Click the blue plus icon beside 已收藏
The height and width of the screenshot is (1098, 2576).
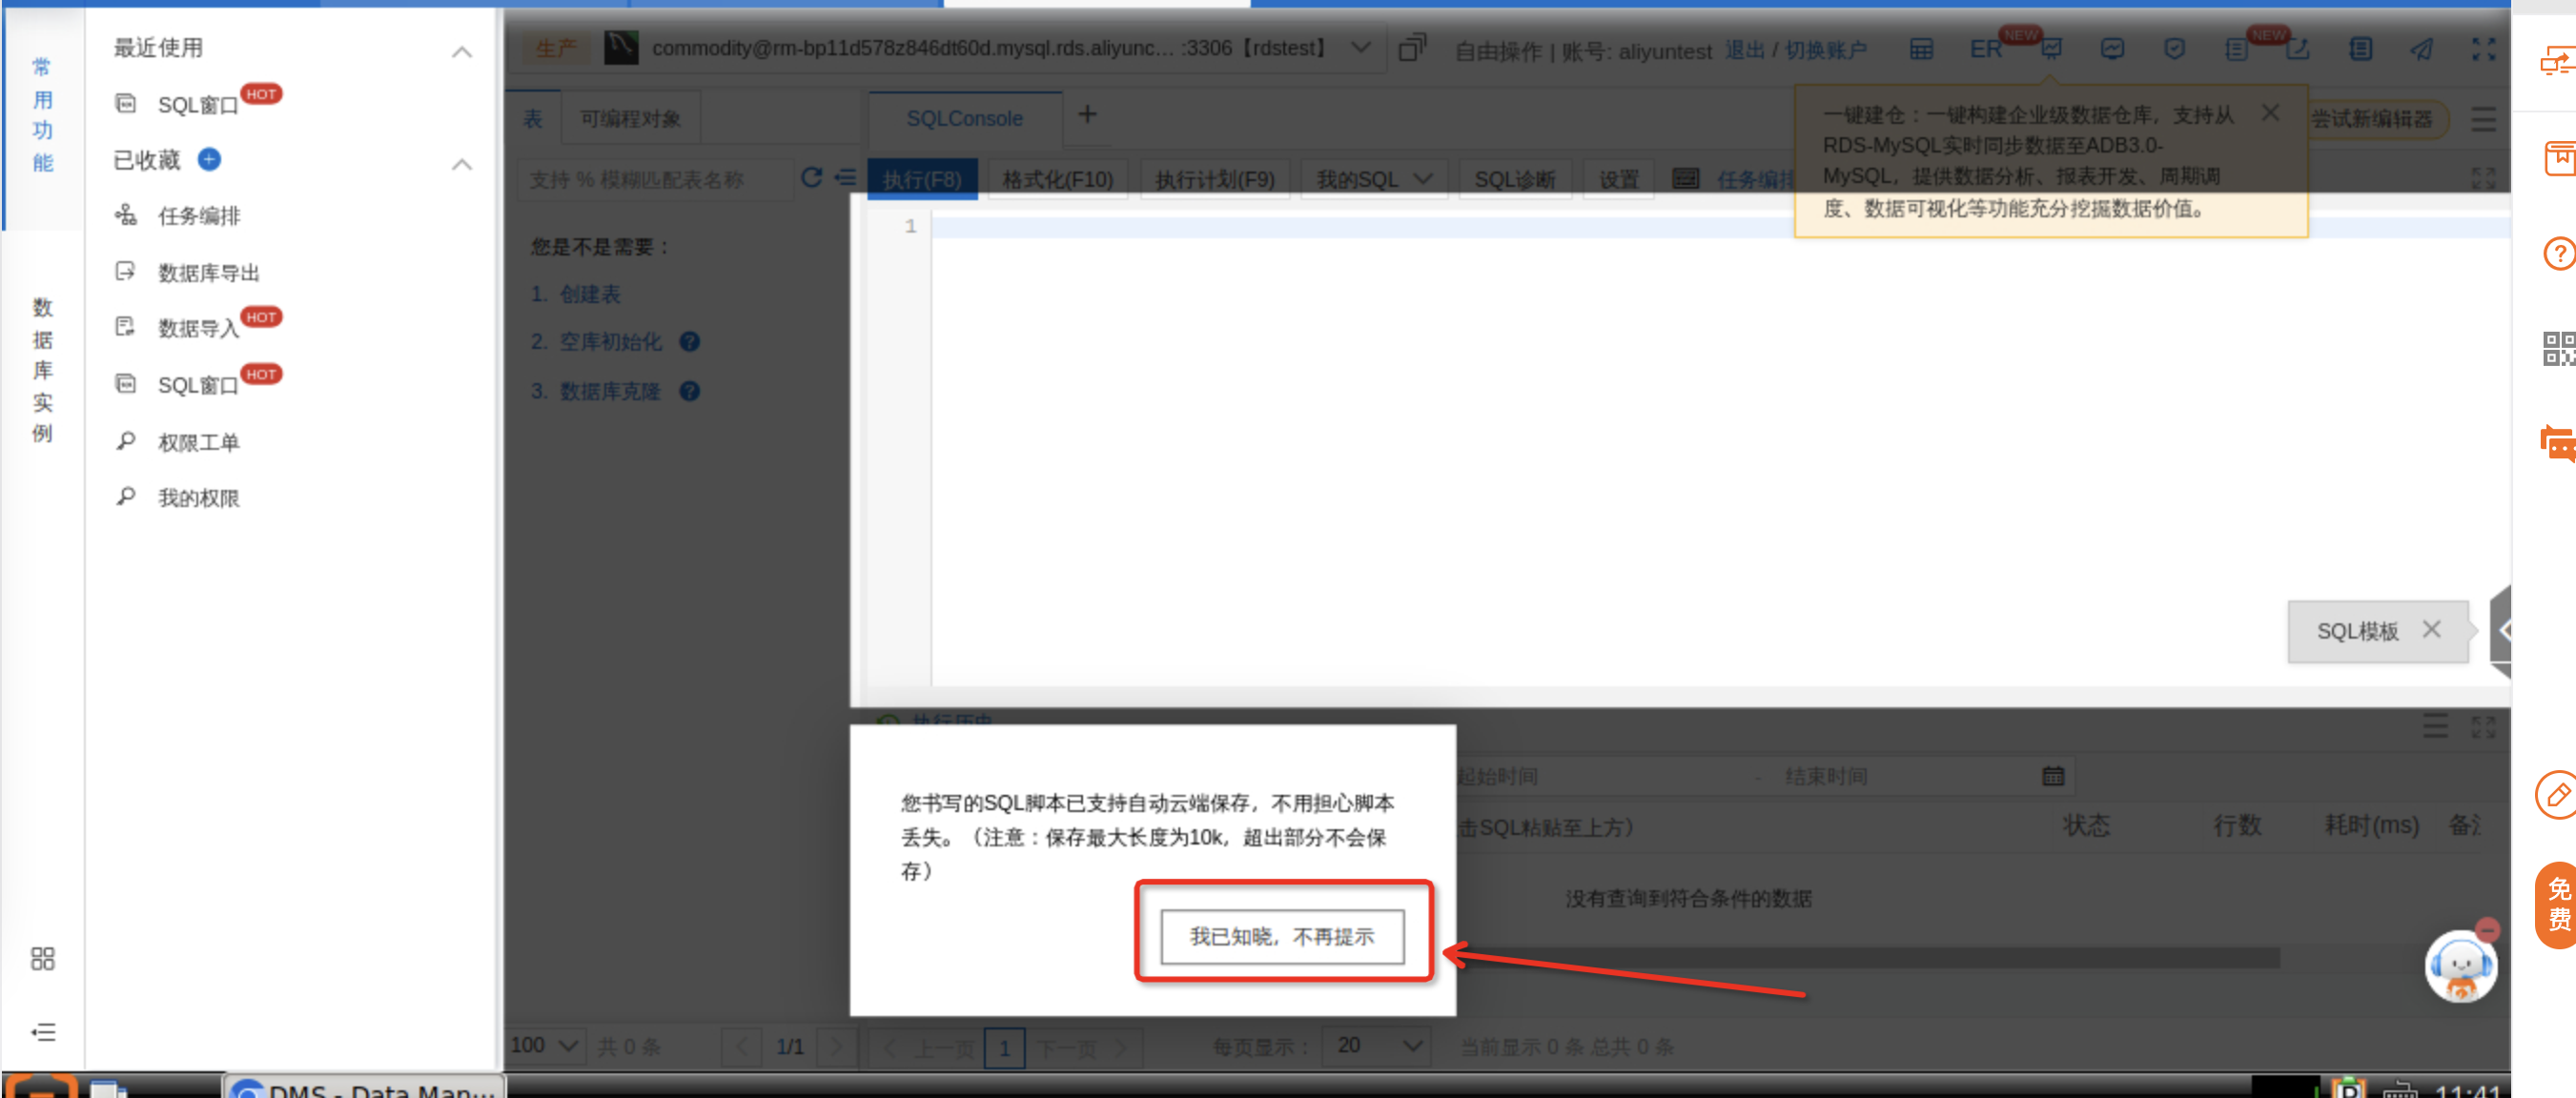[x=209, y=159]
